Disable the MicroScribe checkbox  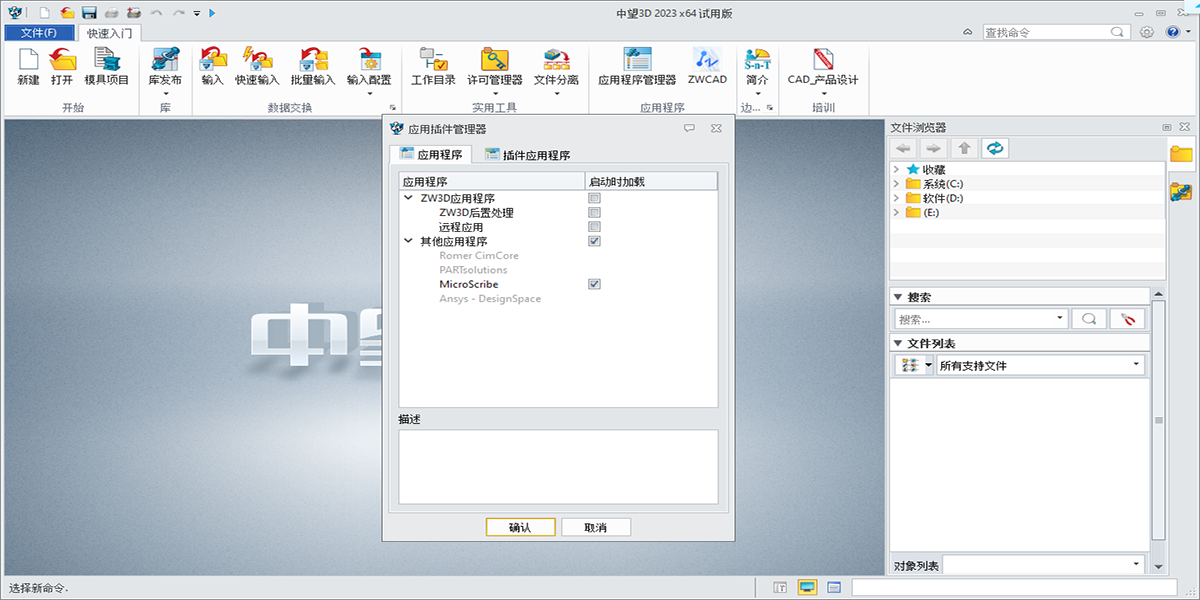coord(594,283)
